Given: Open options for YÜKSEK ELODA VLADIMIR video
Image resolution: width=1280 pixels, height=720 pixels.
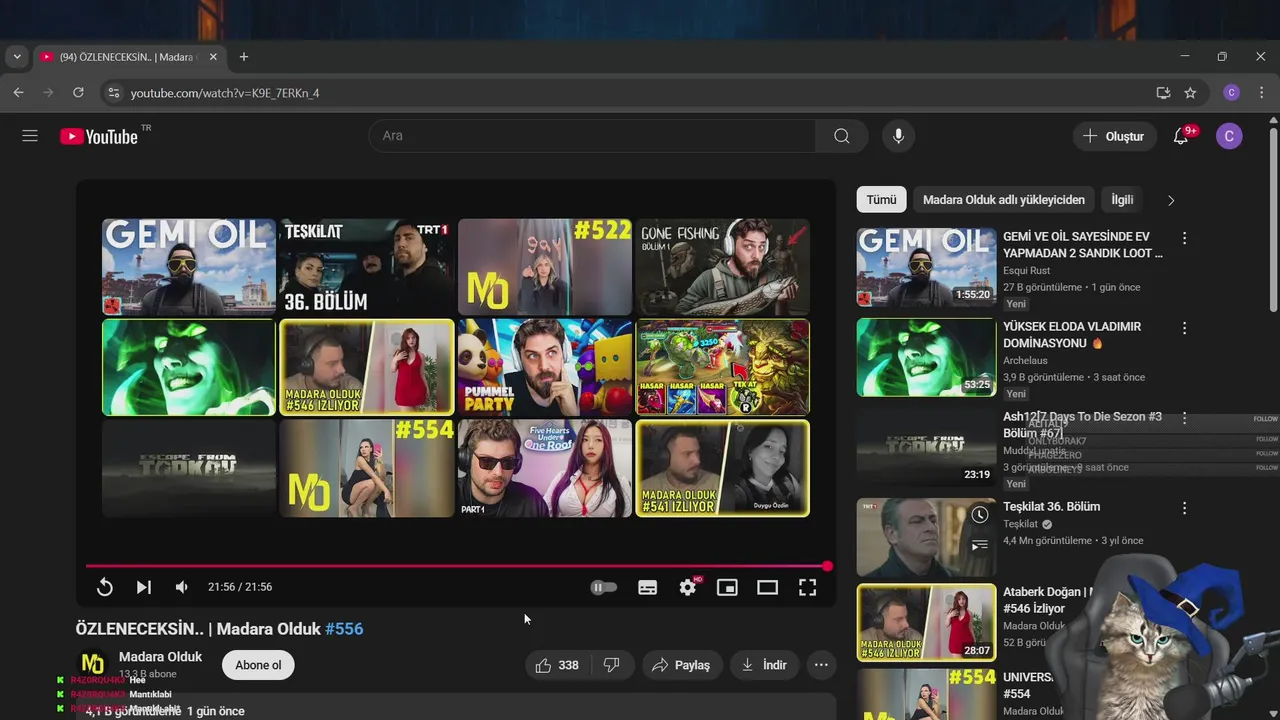Looking at the screenshot, I should point(1184,328).
